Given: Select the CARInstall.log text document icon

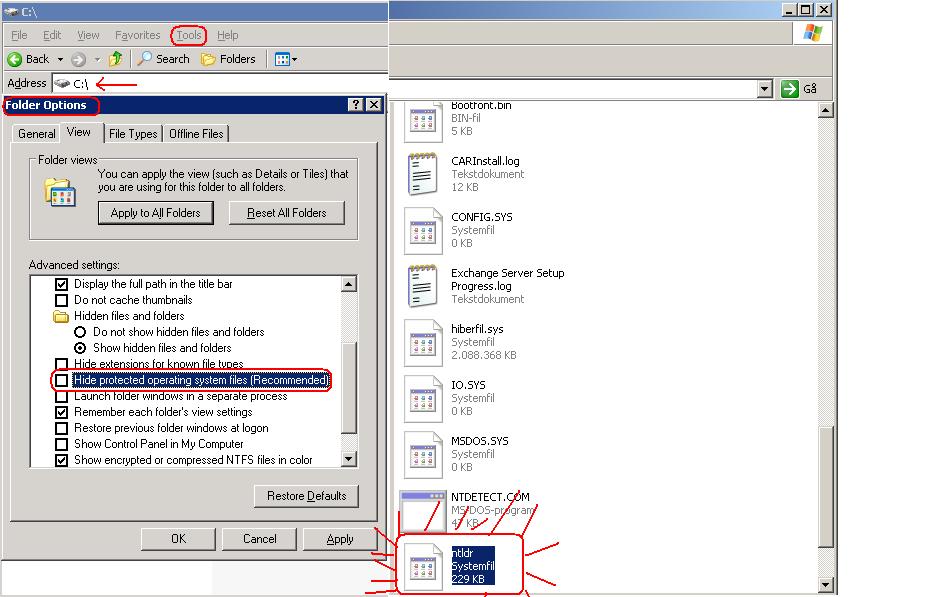Looking at the screenshot, I should point(423,175).
